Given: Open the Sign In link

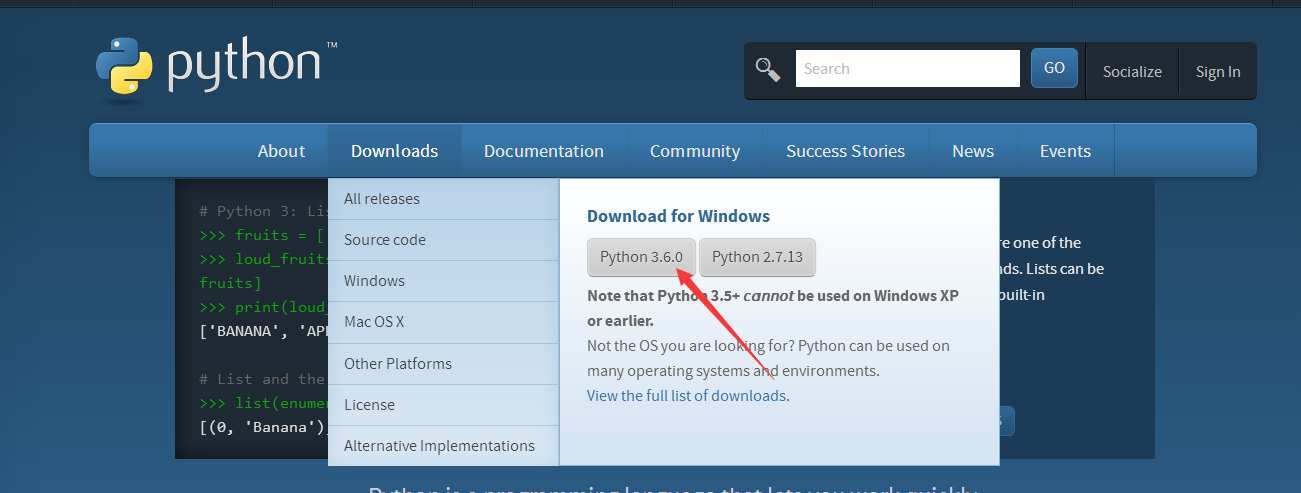Looking at the screenshot, I should click(1218, 72).
